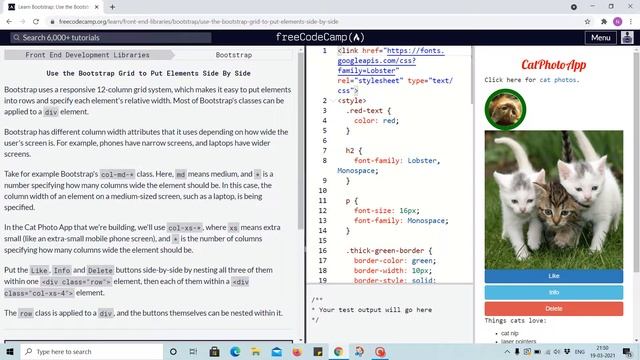Click the .thick-green-border code line
Image resolution: width=640 pixels, height=360 pixels.
[389, 251]
